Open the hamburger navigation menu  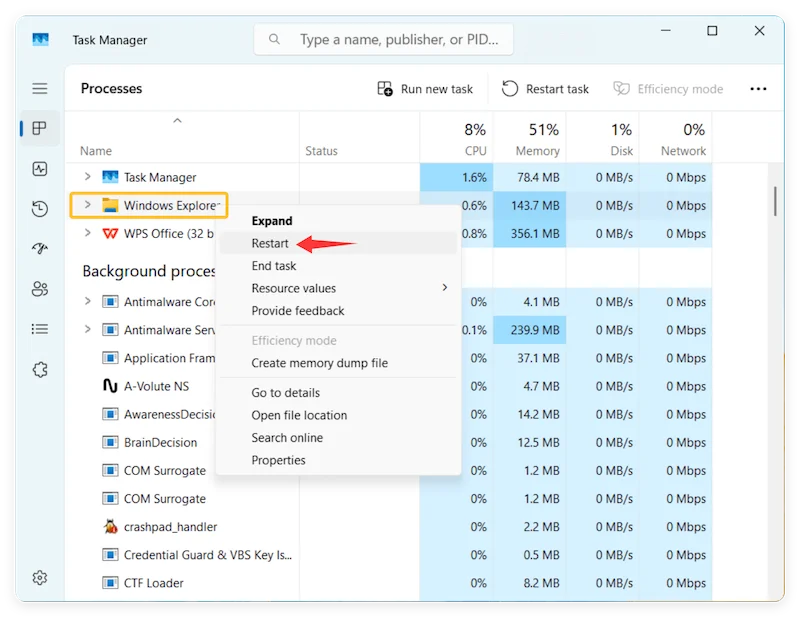(40, 88)
